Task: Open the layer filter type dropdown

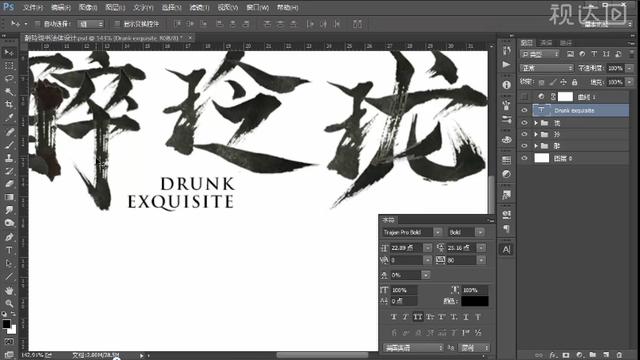Action: [540, 54]
